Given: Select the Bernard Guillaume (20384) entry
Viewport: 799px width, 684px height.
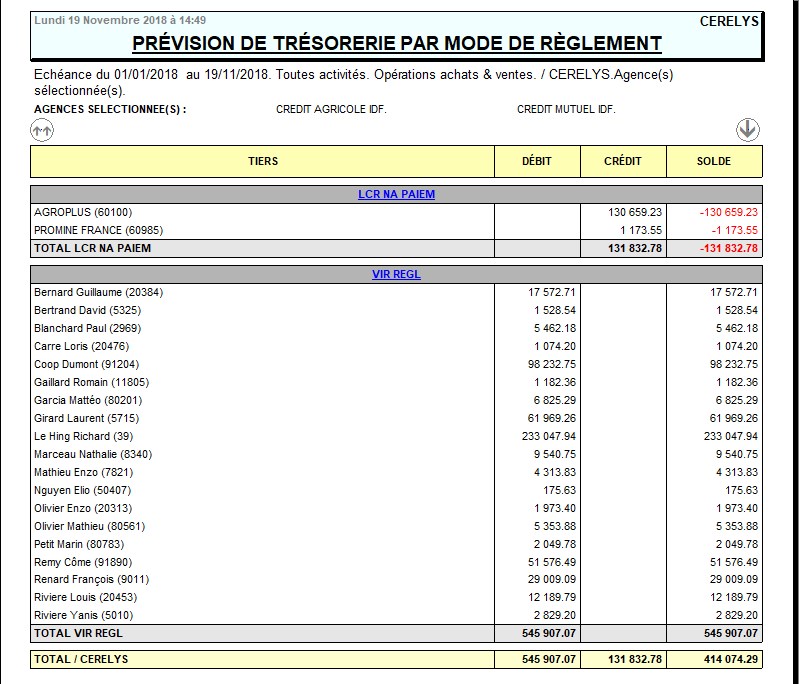Looking at the screenshot, I should click(98, 292).
